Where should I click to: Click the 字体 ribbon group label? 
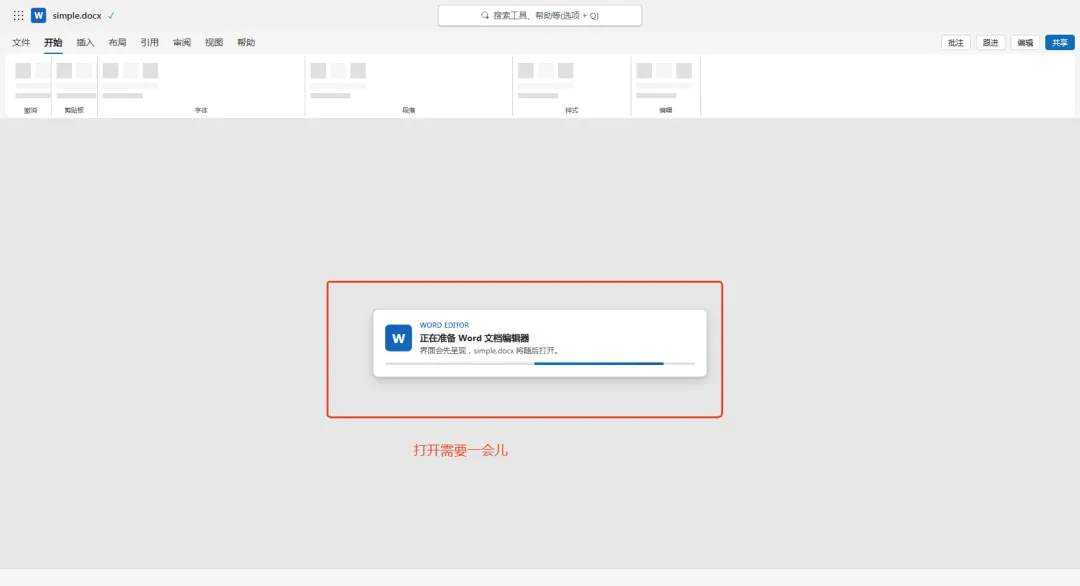click(201, 110)
